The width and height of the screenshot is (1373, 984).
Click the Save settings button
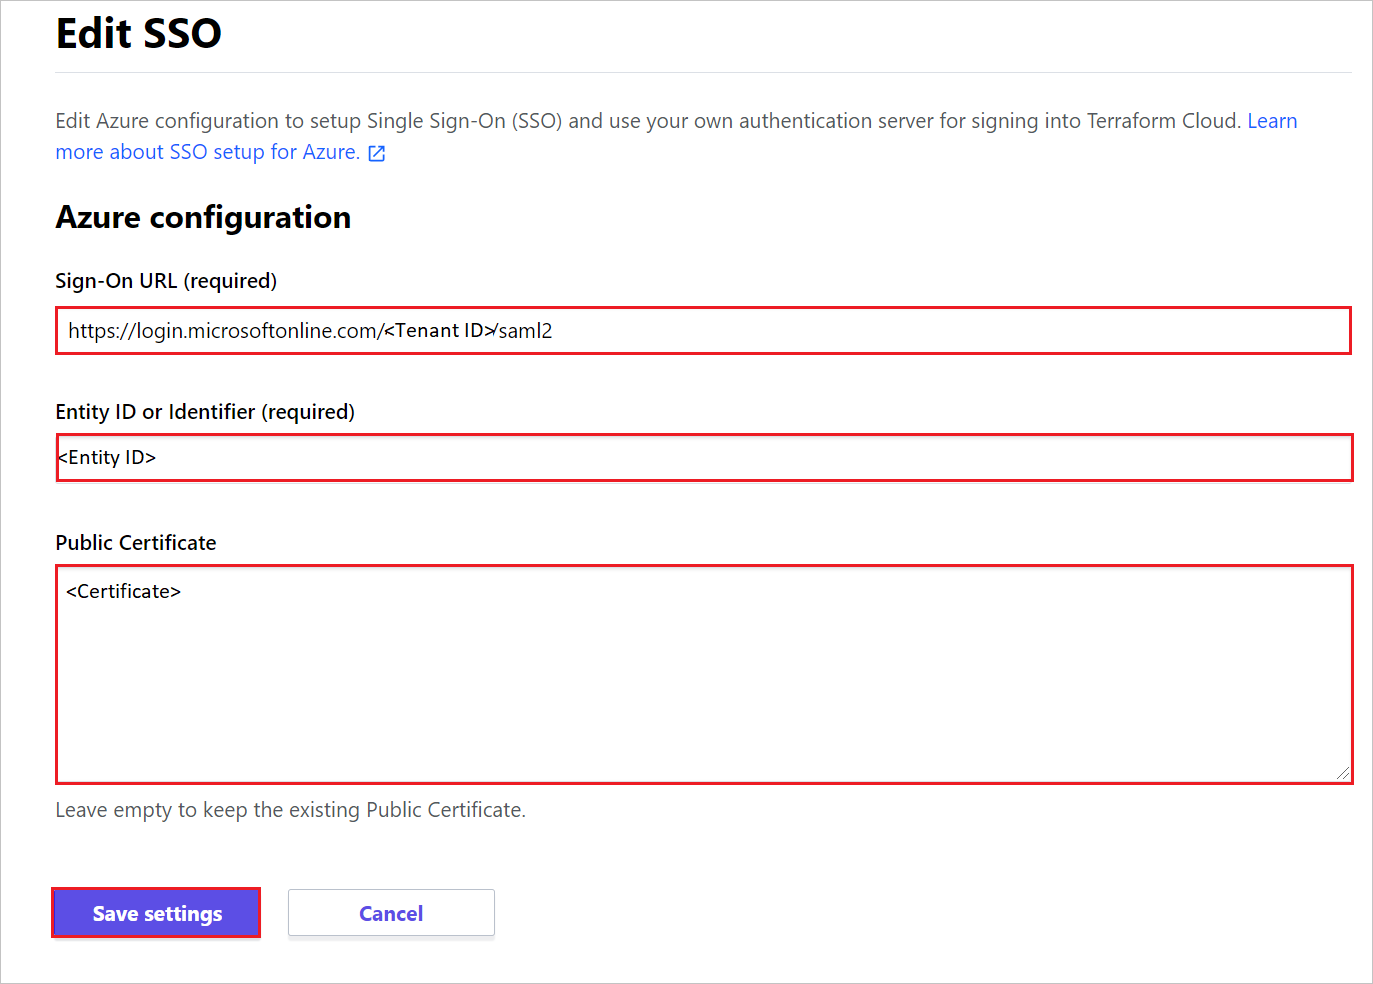(156, 913)
